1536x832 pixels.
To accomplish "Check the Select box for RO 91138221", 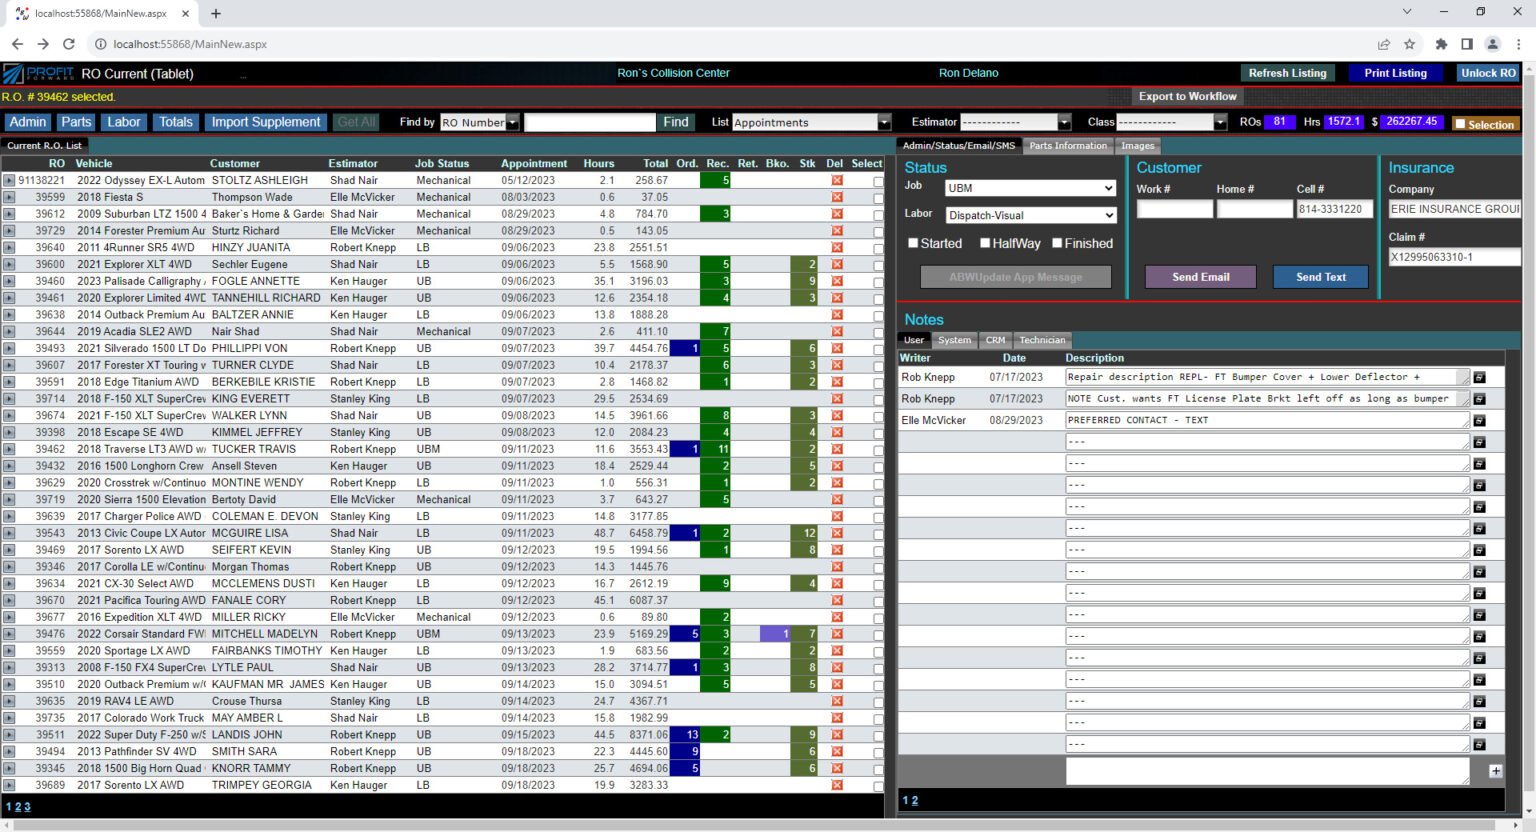I will point(878,180).
